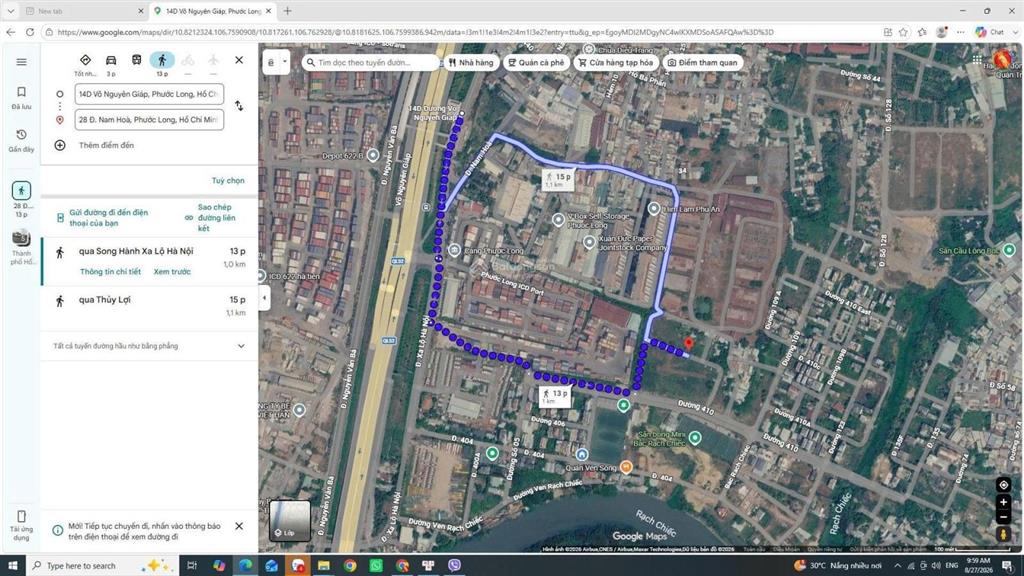1024x576 pixels.
Task: Switch to flight travel mode
Action: (x=214, y=61)
